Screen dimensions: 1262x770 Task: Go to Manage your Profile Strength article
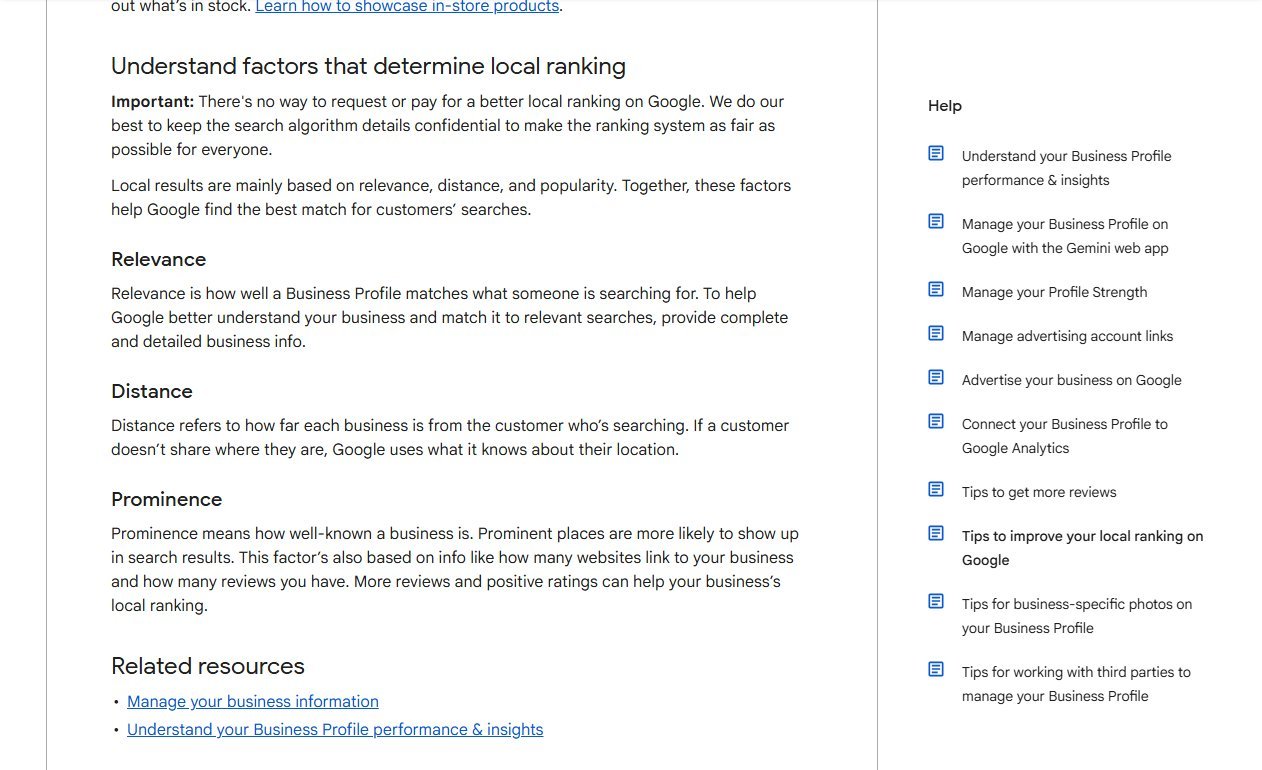1054,292
